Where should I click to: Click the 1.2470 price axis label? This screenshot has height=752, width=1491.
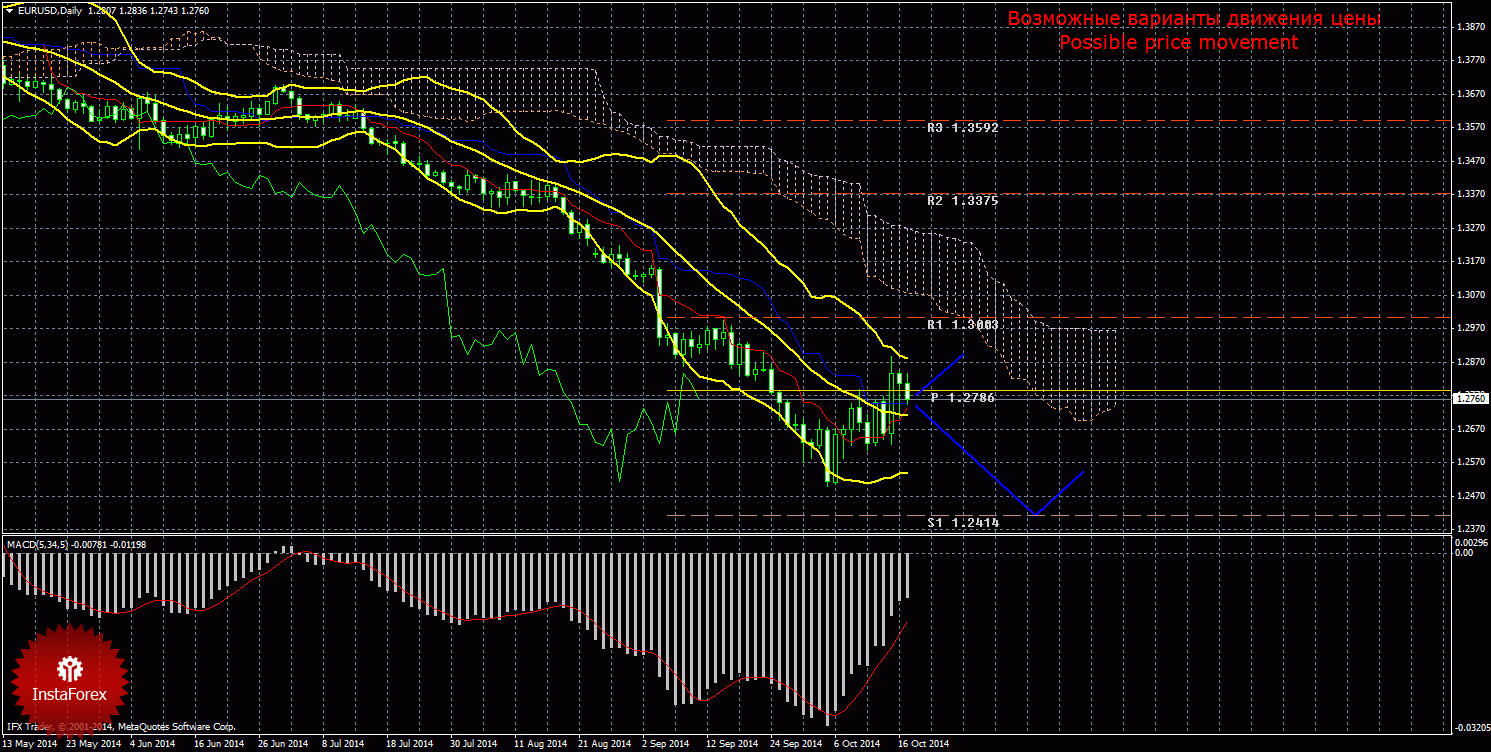coord(1470,496)
